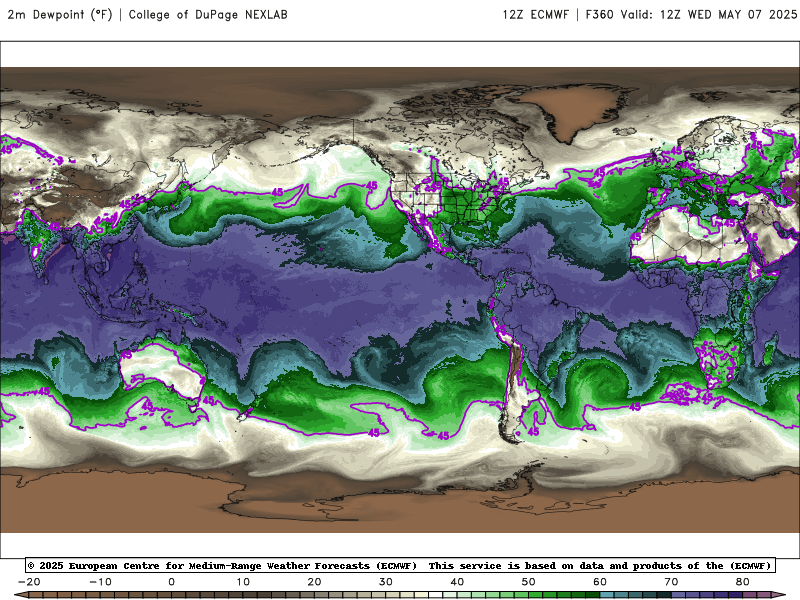Click India on the dewpoint map

click(x=38, y=245)
